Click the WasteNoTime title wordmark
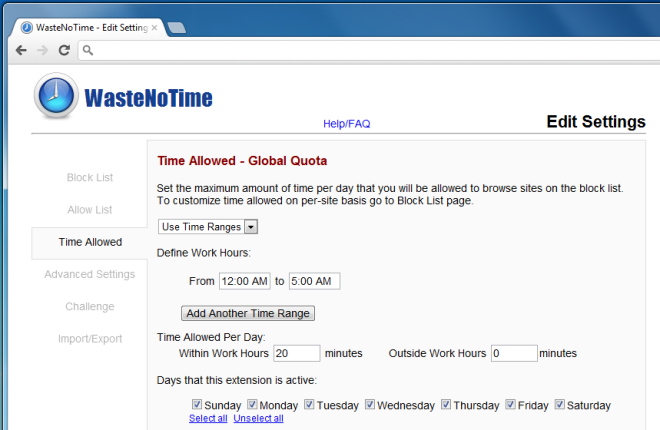 click(x=149, y=98)
